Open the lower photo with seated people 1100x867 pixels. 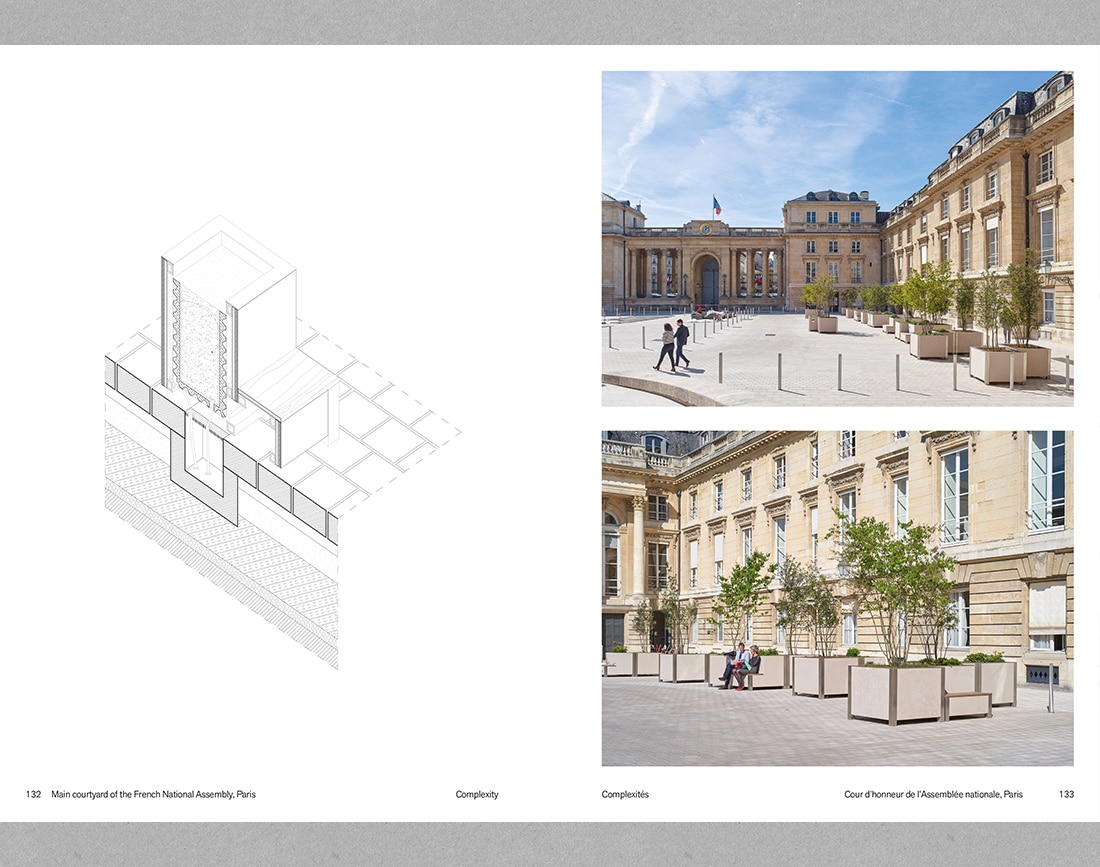point(838,598)
